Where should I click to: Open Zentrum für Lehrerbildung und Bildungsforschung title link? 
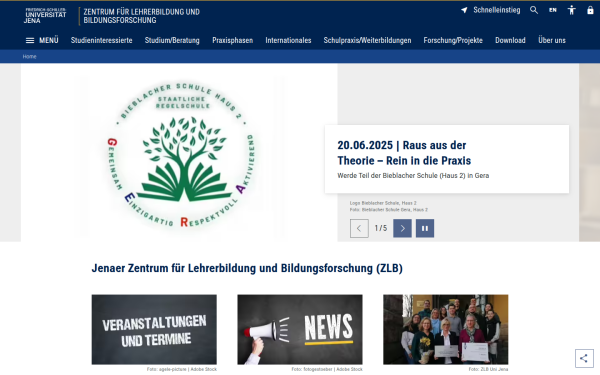click(141, 16)
